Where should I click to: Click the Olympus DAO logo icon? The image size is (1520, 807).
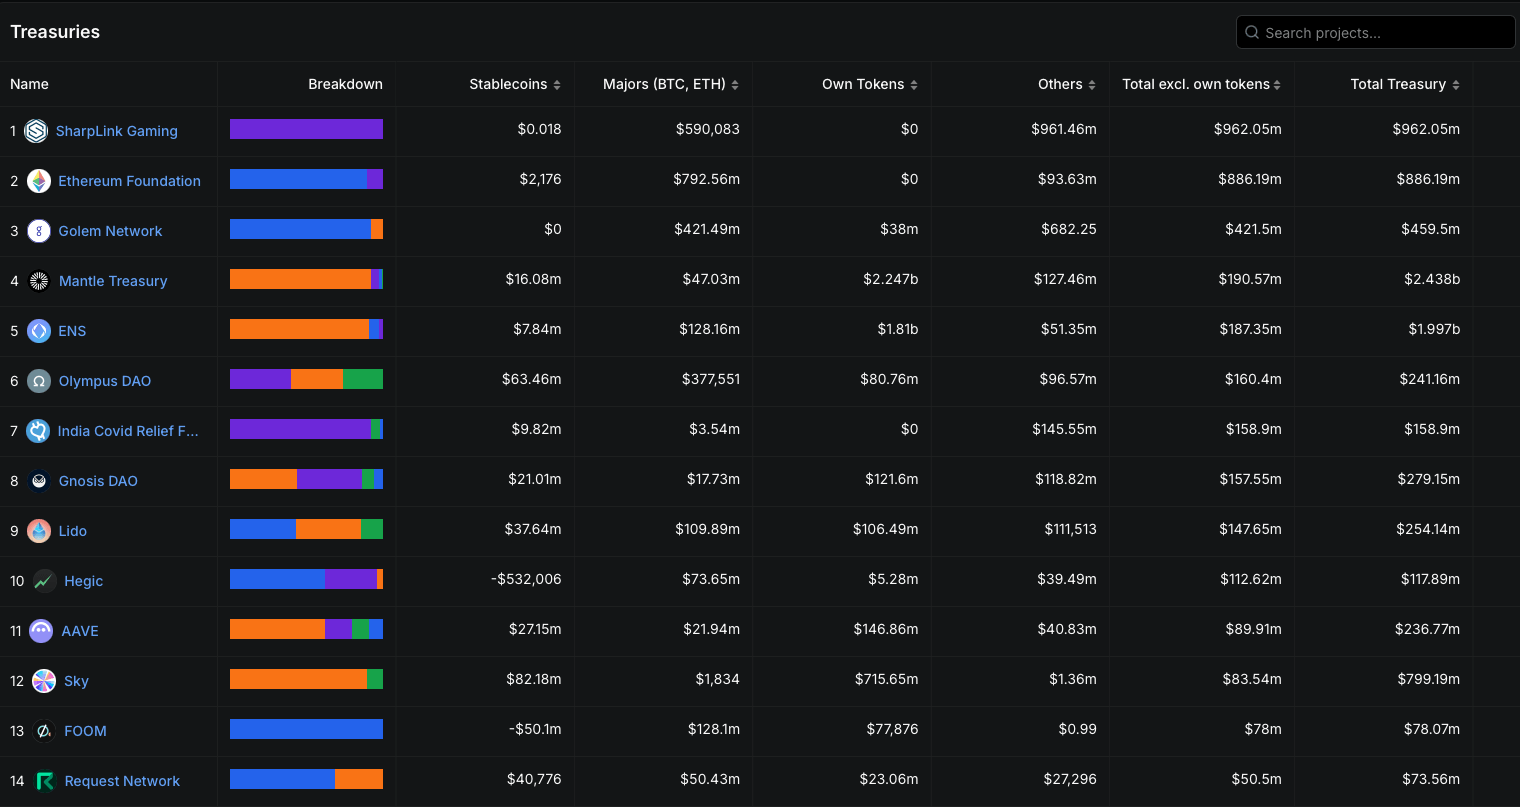pyautogui.click(x=39, y=381)
